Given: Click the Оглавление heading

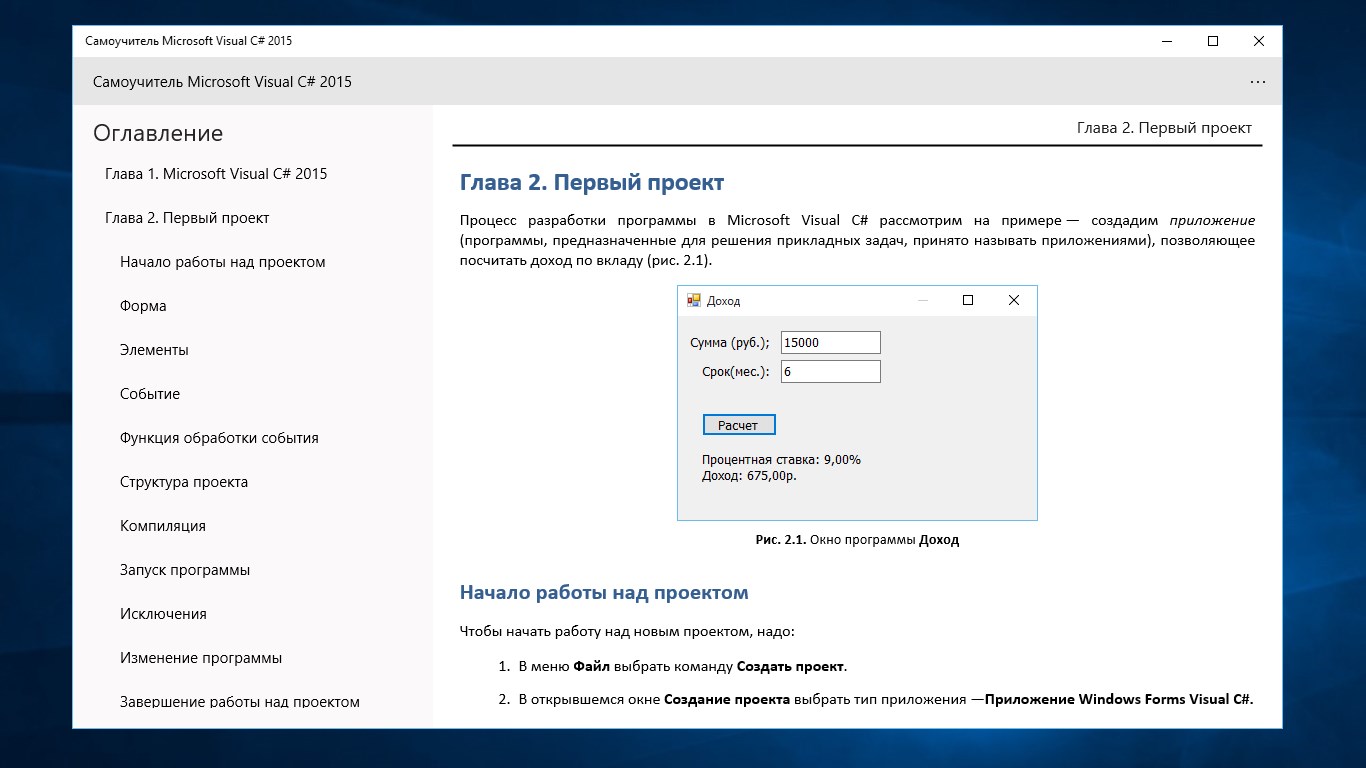Looking at the screenshot, I should point(158,134).
